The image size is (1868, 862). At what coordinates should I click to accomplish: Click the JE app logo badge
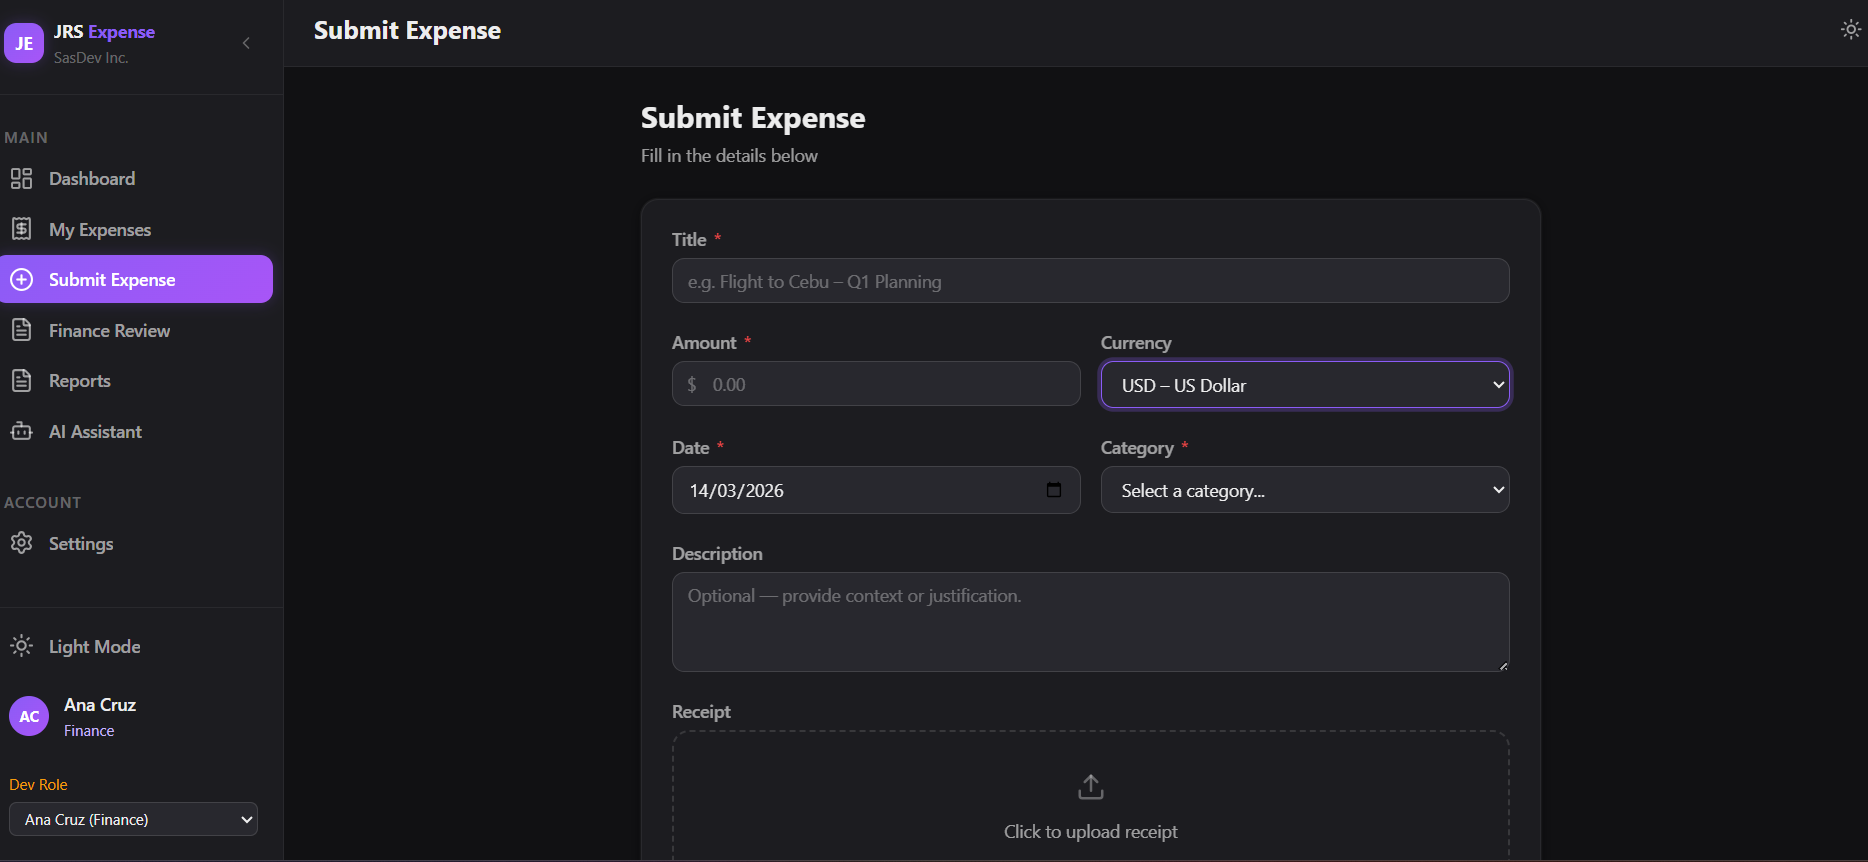pyautogui.click(x=24, y=43)
